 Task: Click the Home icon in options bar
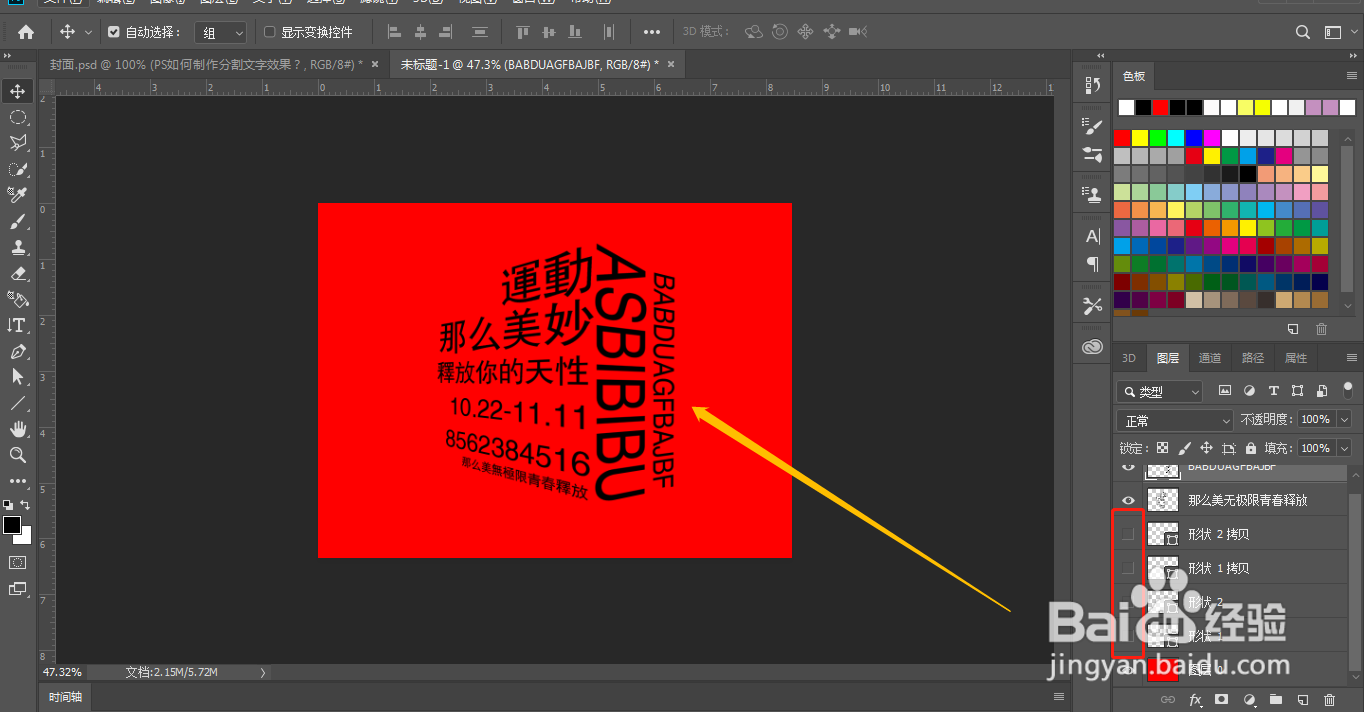point(26,32)
